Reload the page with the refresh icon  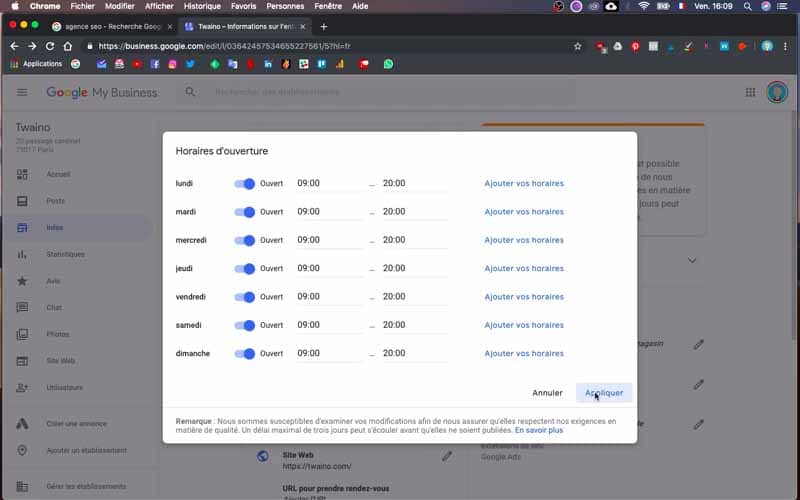(49, 46)
